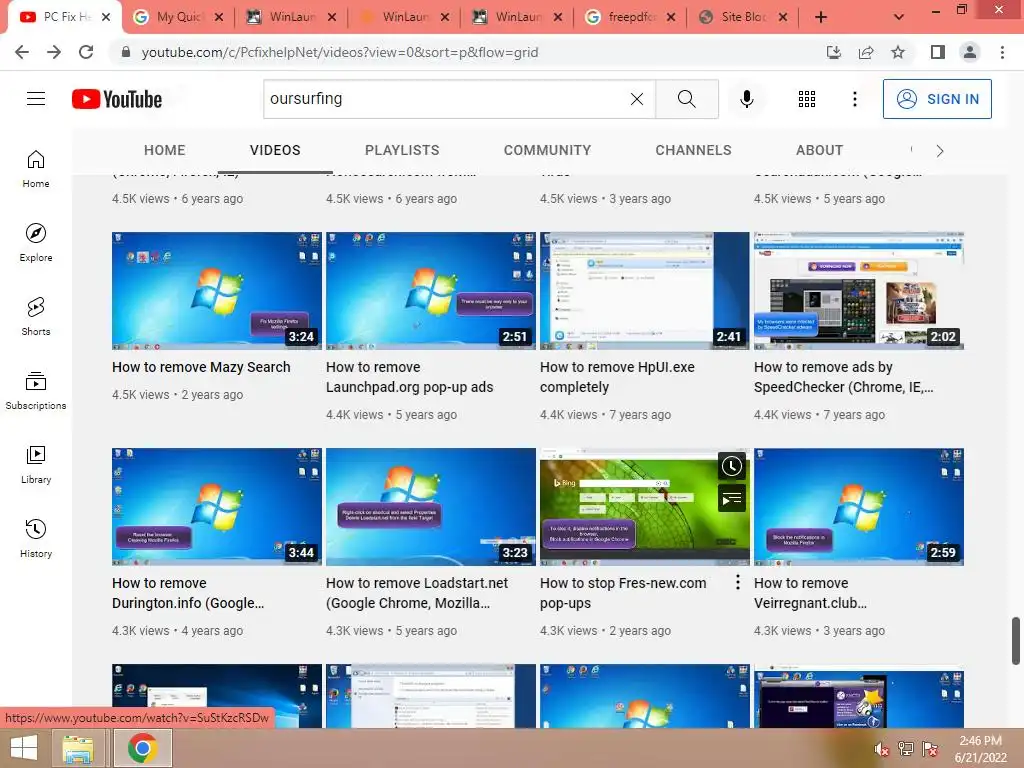Open Veirregnant.club video title

pos(810,593)
